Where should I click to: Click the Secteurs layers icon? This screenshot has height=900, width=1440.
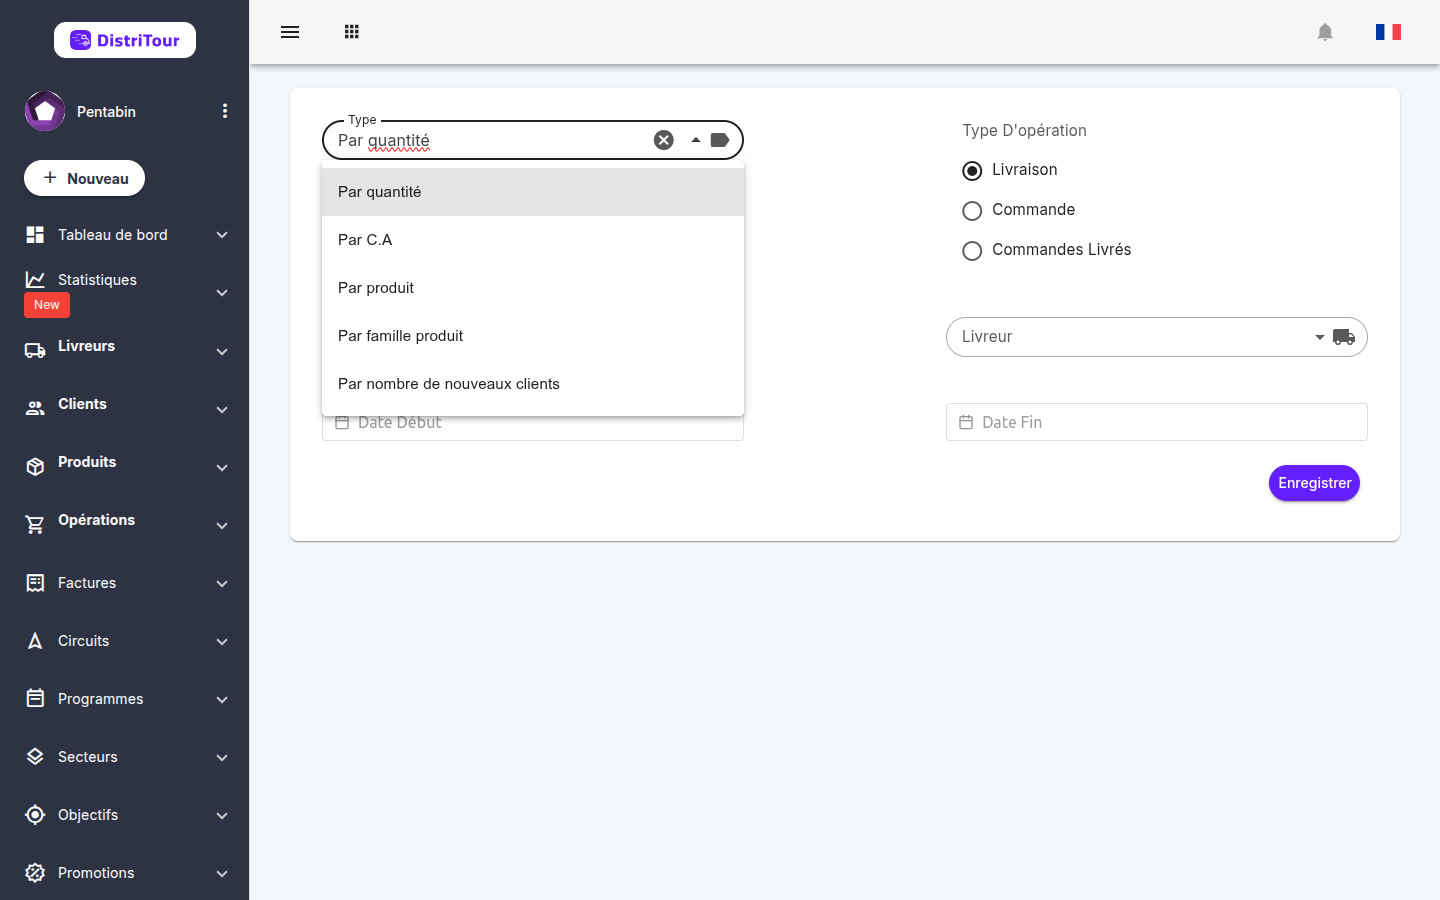[35, 757]
